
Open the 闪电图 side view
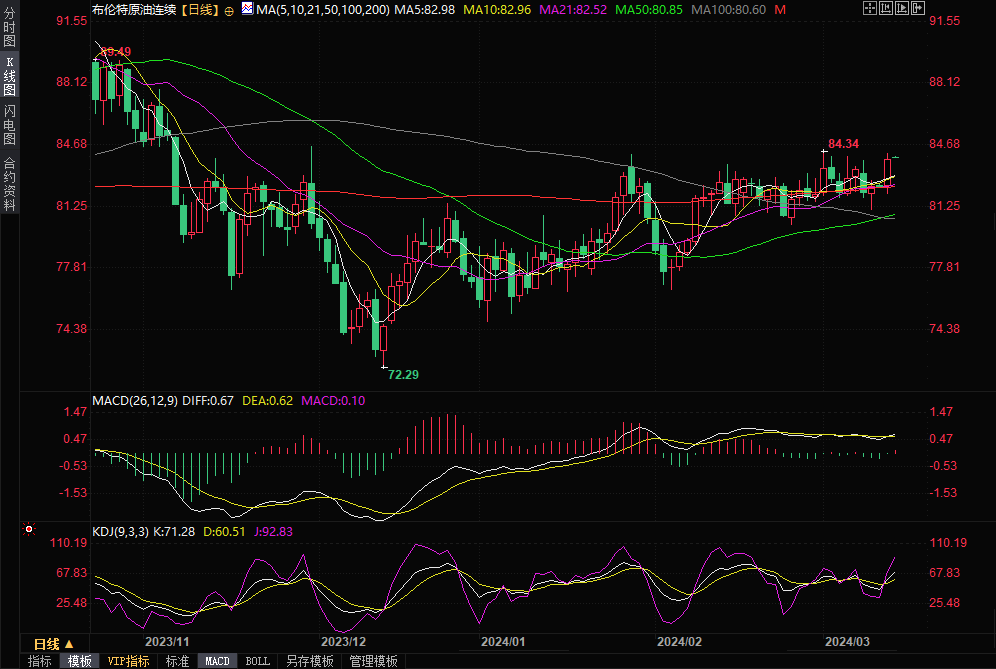(x=10, y=124)
